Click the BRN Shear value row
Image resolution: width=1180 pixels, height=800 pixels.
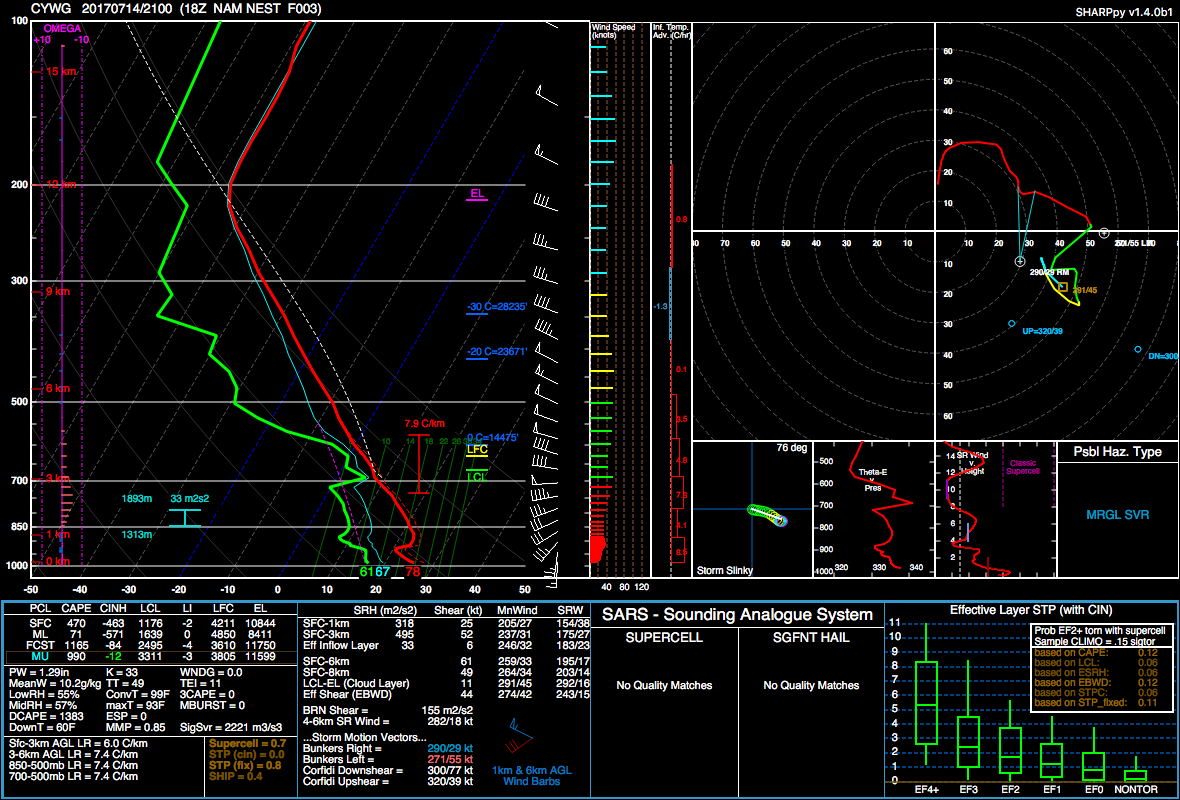click(x=387, y=710)
